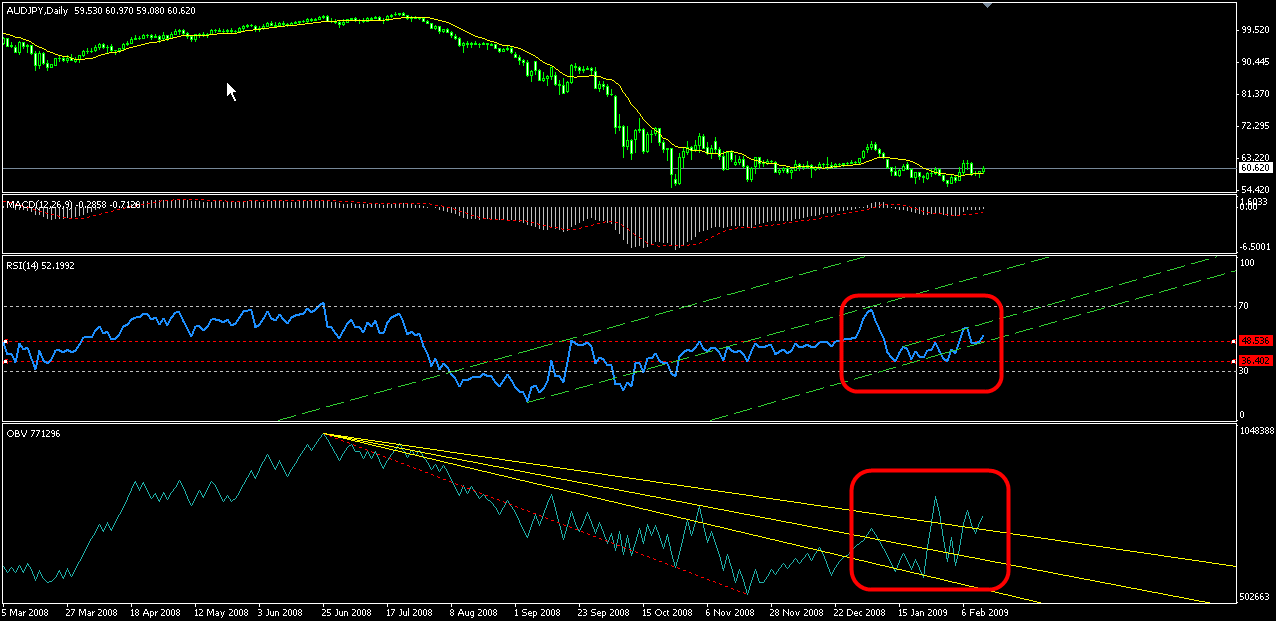
Task: Click the 81.370 price axis label
Action: 1253,94
